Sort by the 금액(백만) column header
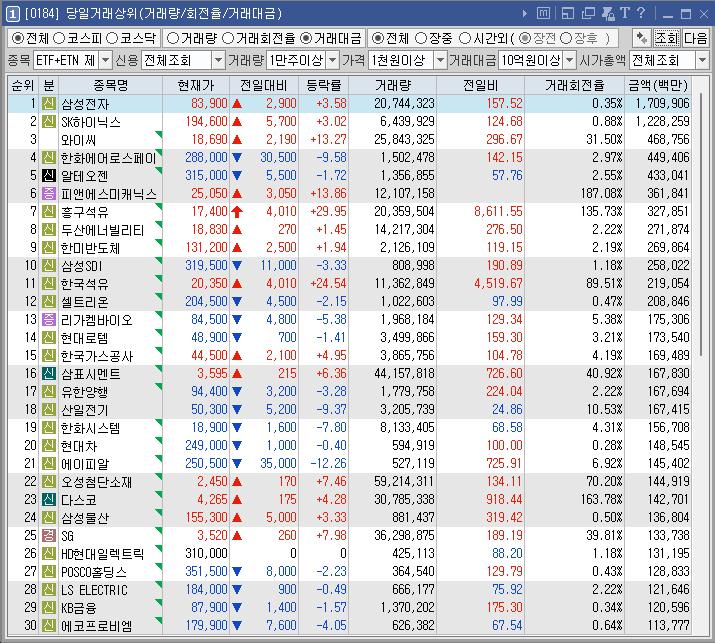The image size is (715, 643). [658, 85]
